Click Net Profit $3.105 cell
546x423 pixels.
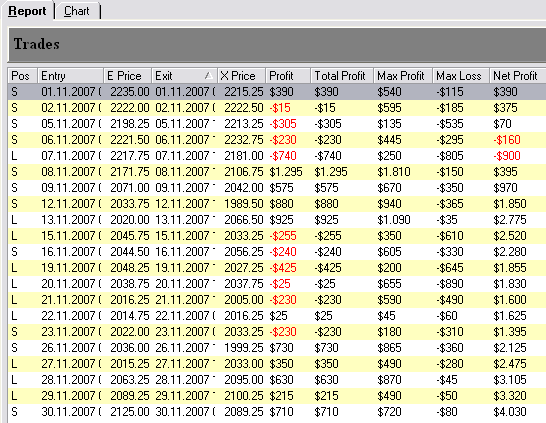tap(510, 380)
